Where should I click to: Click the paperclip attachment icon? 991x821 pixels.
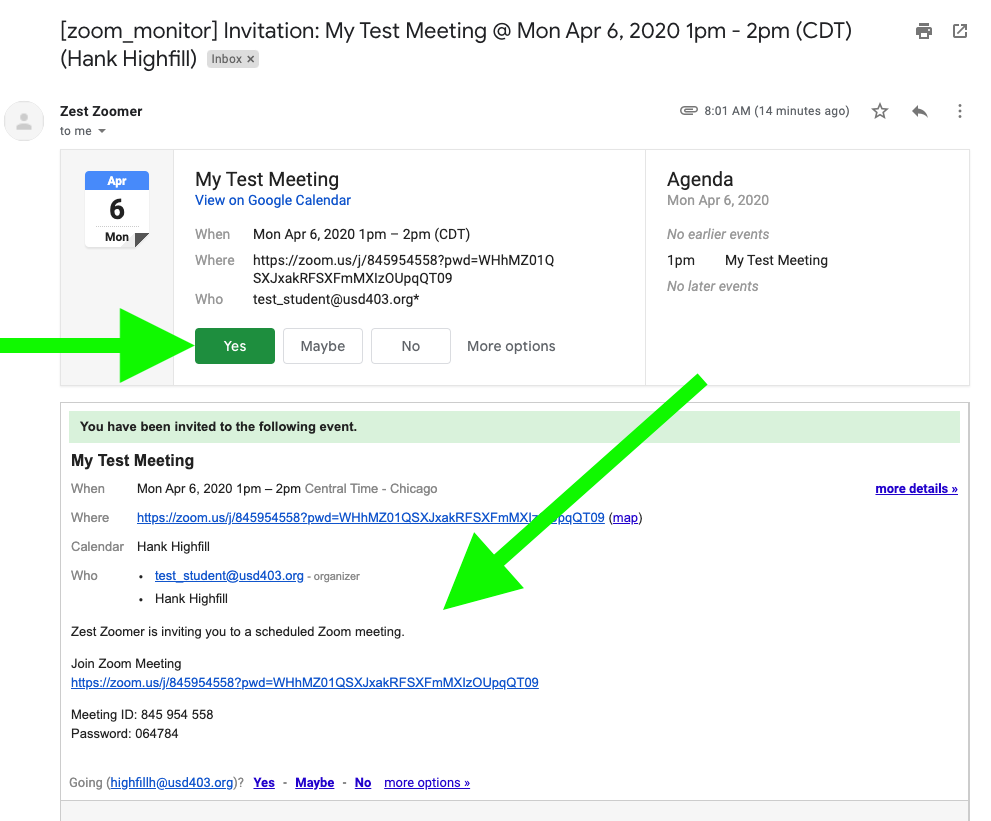click(688, 111)
